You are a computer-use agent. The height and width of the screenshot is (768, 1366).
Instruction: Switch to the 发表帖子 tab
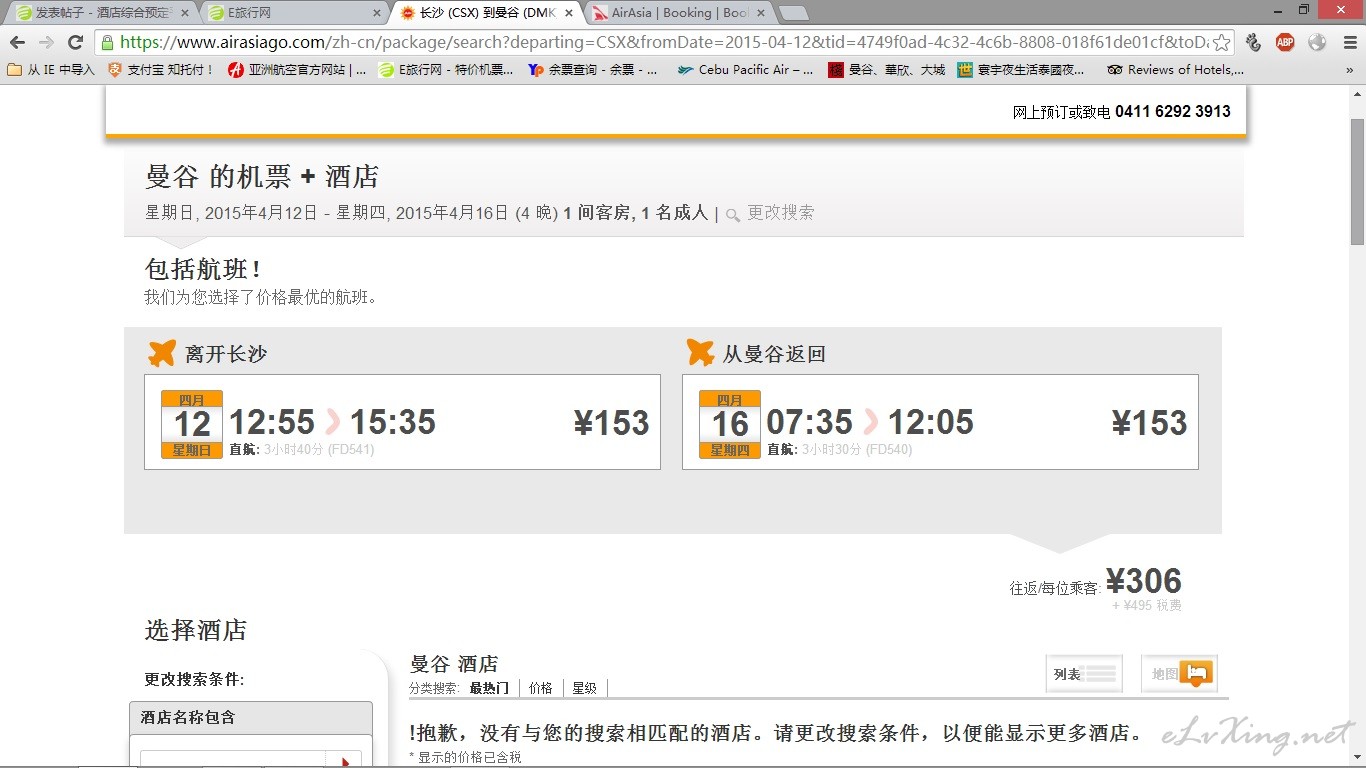100,13
